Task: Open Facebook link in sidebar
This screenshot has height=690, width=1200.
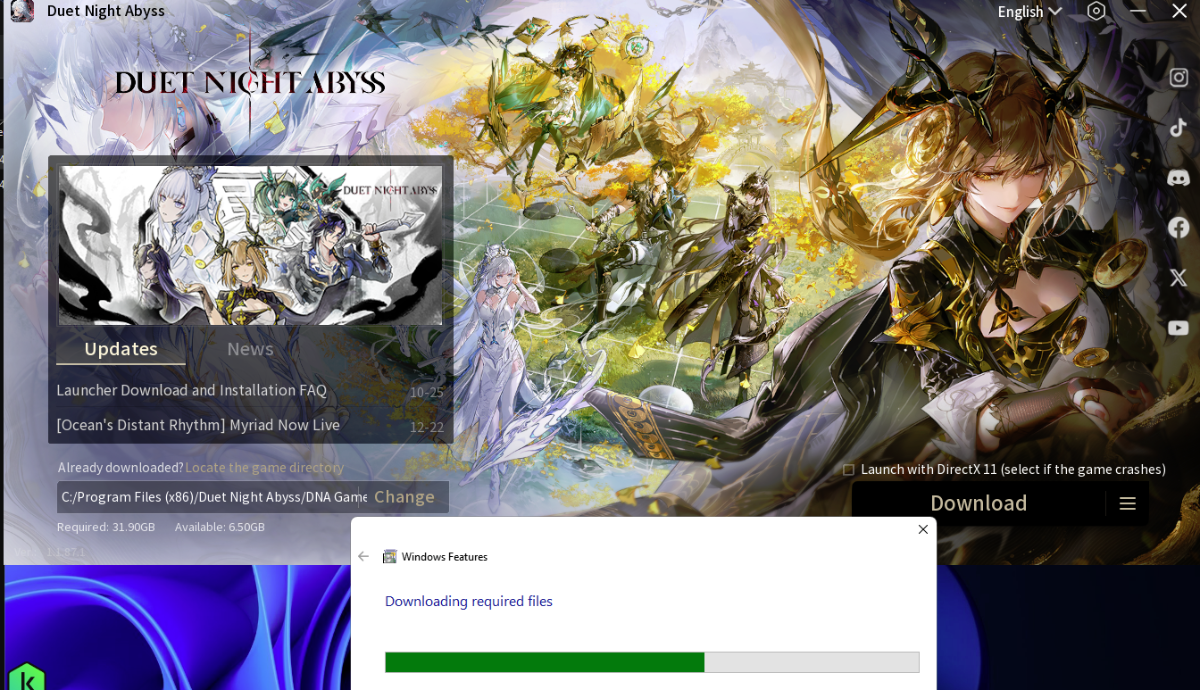Action: (1179, 227)
